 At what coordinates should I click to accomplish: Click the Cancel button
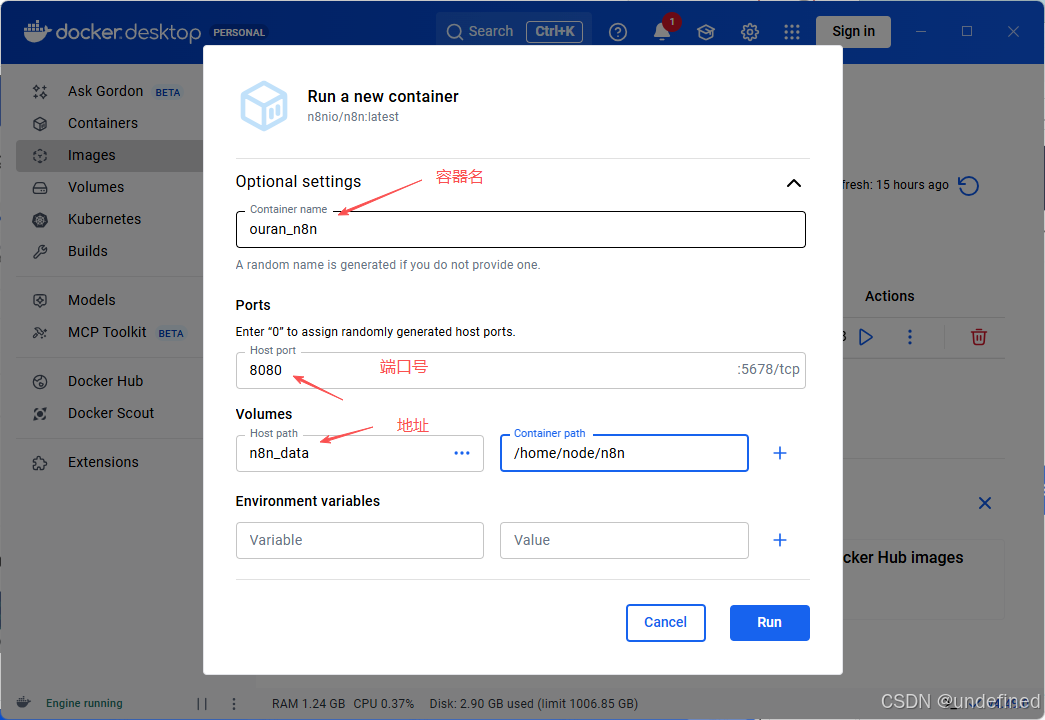click(x=666, y=623)
